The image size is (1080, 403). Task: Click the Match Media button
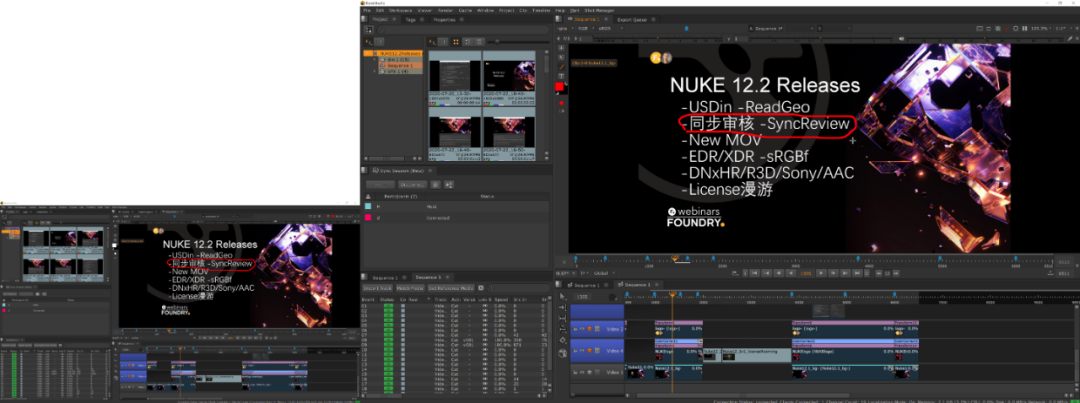(x=411, y=288)
